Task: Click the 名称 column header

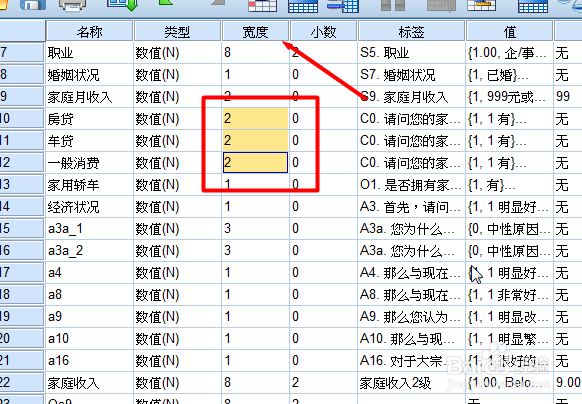Action: (x=89, y=32)
